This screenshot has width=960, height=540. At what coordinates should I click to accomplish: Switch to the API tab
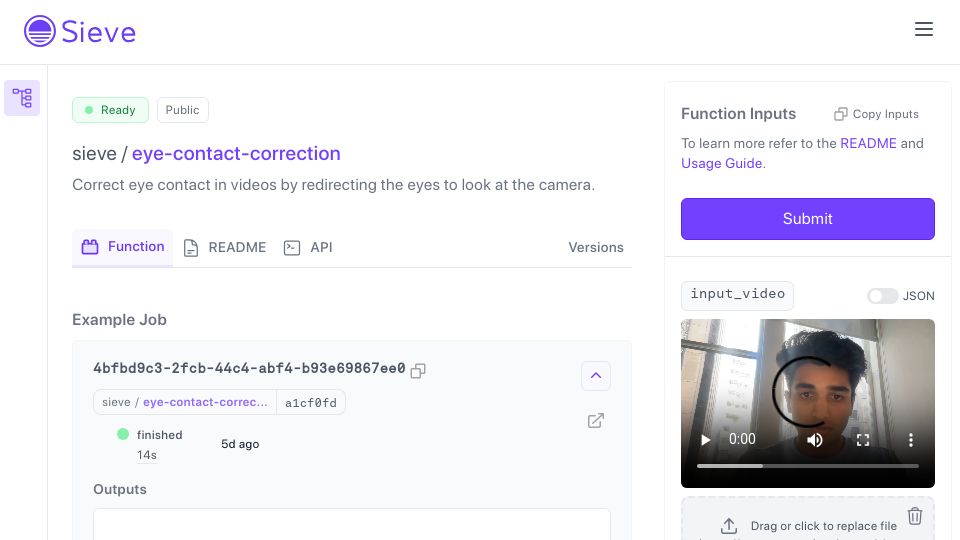click(308, 247)
